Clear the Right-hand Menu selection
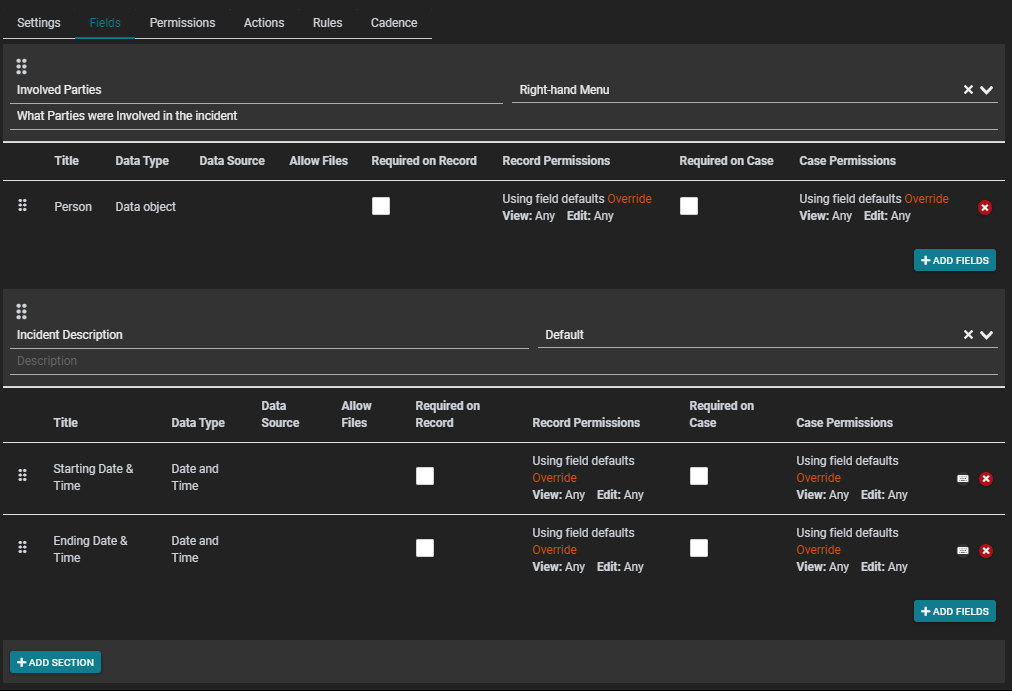This screenshot has height=691, width=1012. [968, 90]
